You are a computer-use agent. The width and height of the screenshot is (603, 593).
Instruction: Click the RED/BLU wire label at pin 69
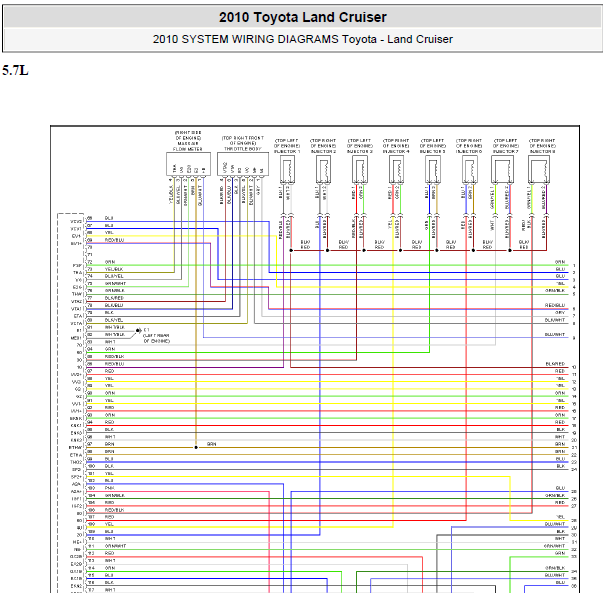114,240
